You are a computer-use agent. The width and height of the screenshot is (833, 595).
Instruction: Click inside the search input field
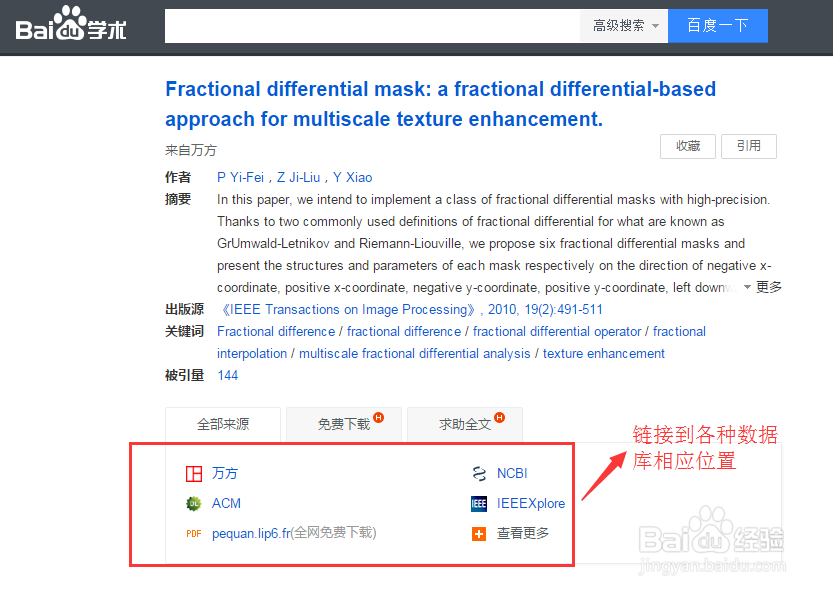tap(370, 26)
